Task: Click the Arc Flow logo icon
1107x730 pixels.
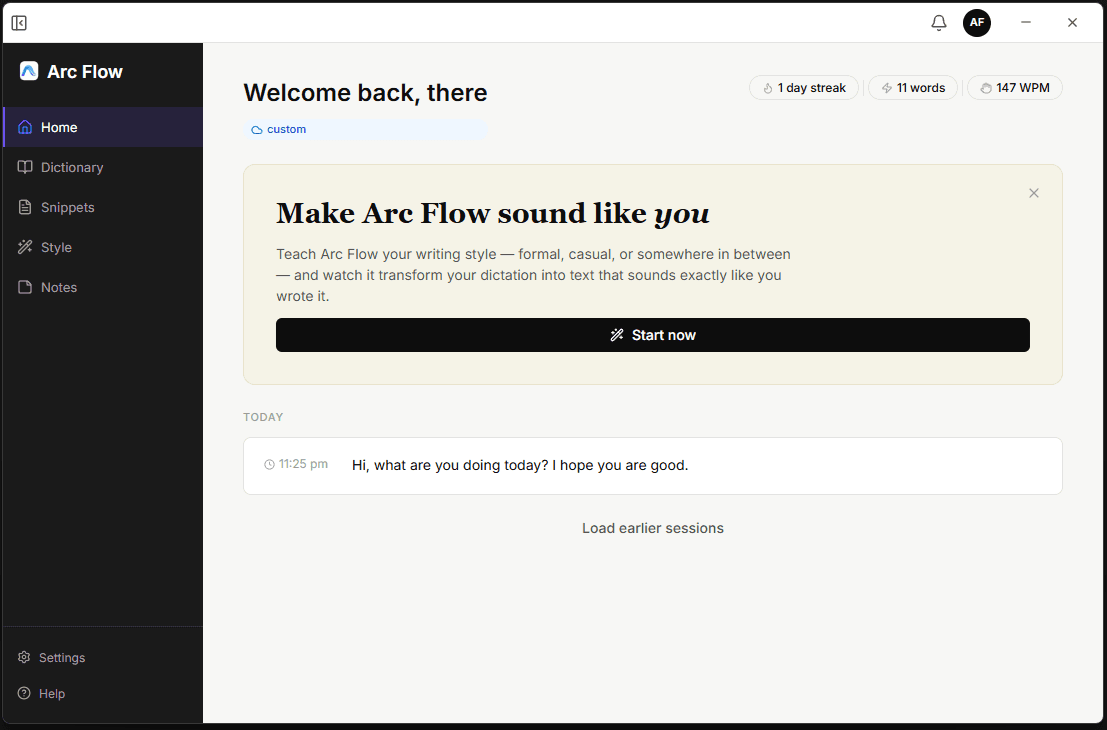Action: (x=29, y=71)
